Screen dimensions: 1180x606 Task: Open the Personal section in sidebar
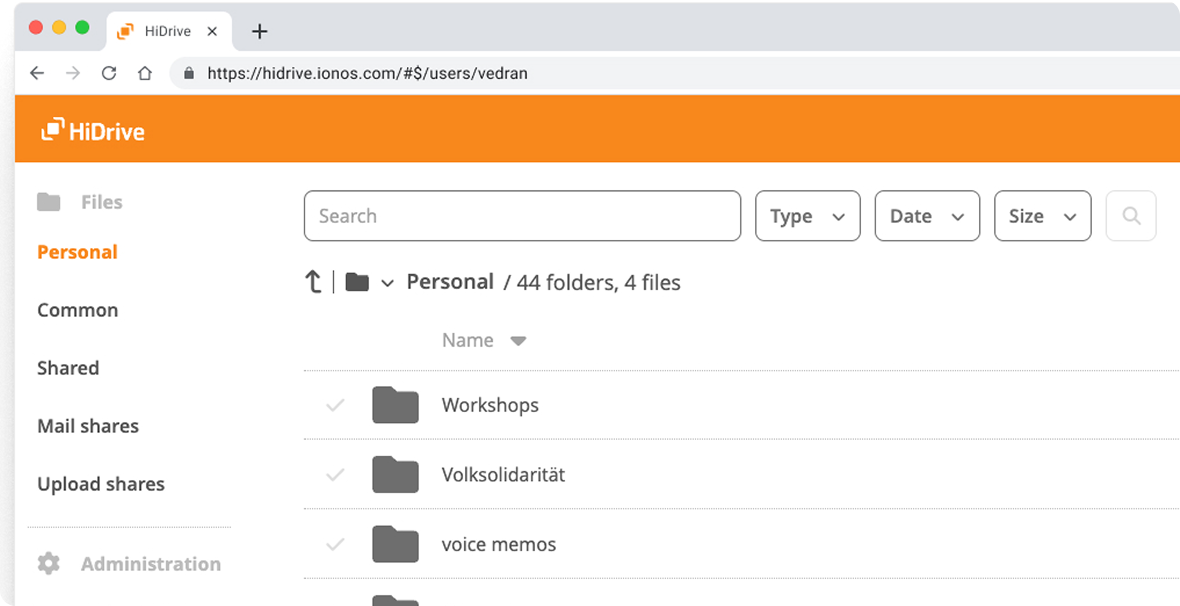click(x=78, y=252)
